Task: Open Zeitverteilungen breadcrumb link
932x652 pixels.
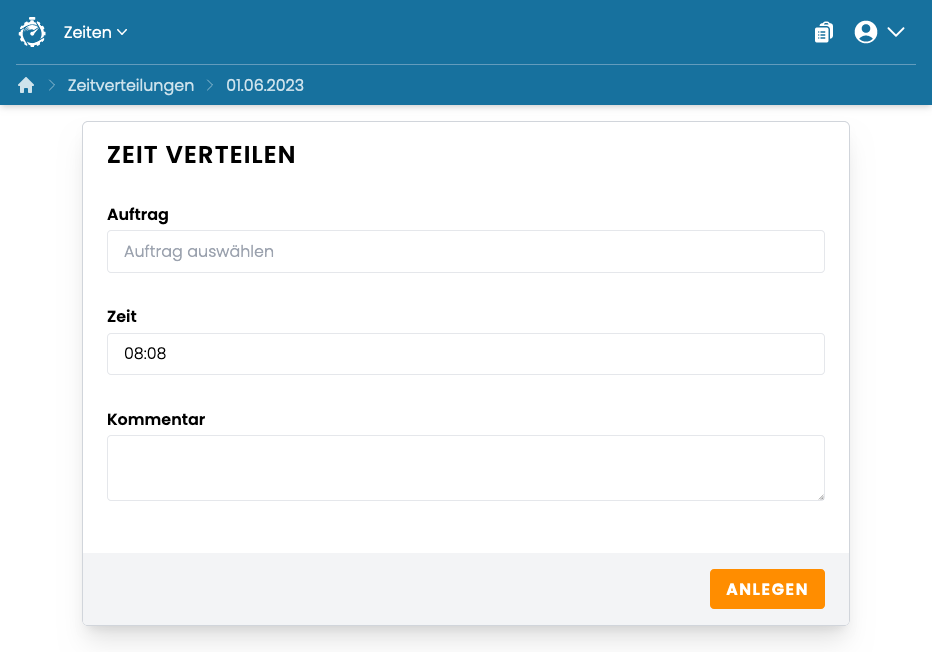Action: click(x=131, y=86)
